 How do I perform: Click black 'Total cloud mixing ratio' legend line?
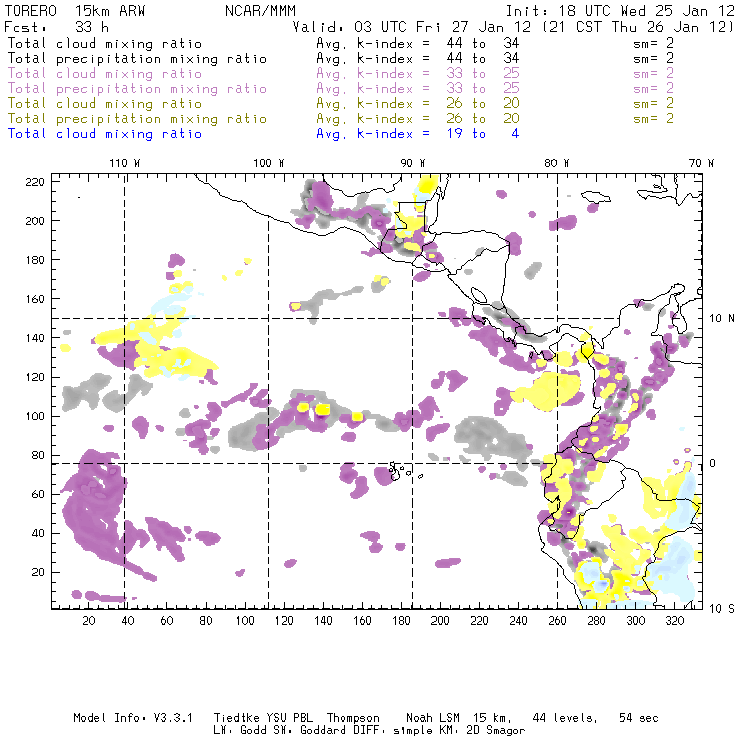pos(105,43)
